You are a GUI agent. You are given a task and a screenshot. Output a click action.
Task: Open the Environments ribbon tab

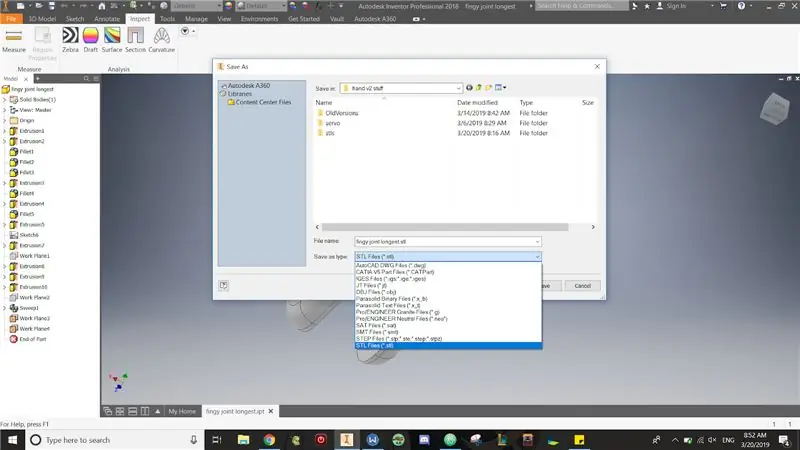point(259,19)
